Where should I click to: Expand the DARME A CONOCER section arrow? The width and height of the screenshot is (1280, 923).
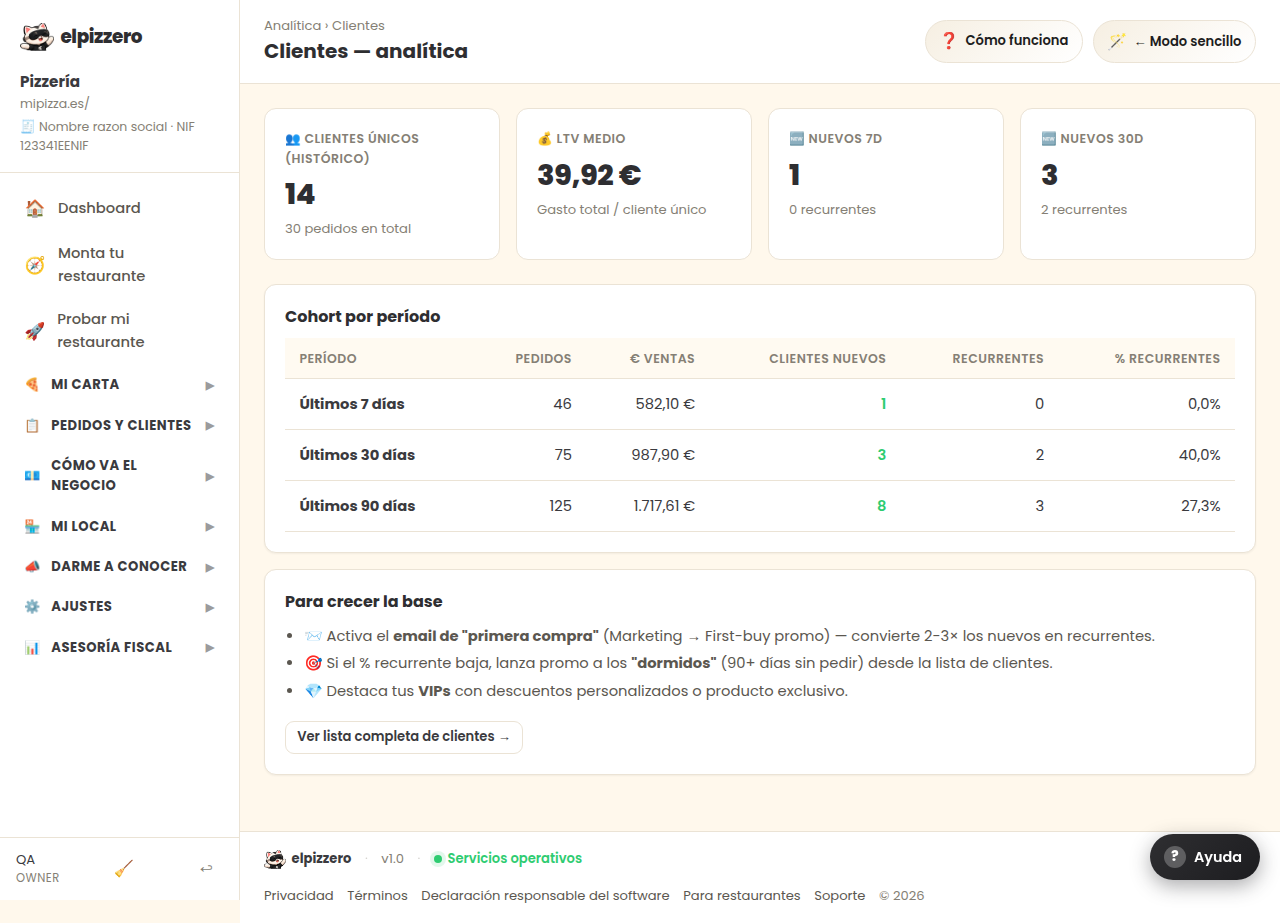click(x=210, y=567)
